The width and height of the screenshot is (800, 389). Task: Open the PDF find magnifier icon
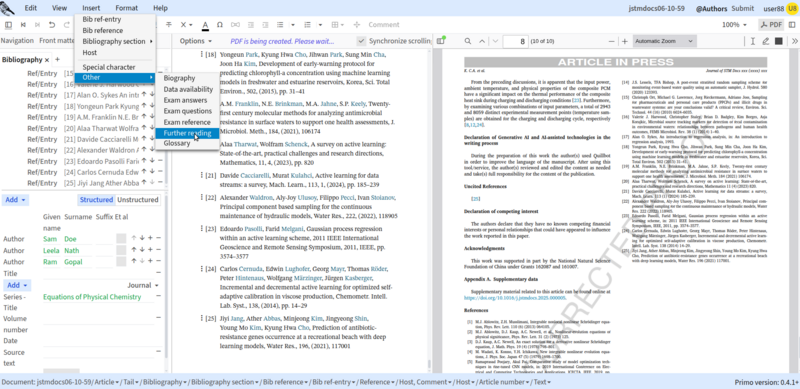468,41
